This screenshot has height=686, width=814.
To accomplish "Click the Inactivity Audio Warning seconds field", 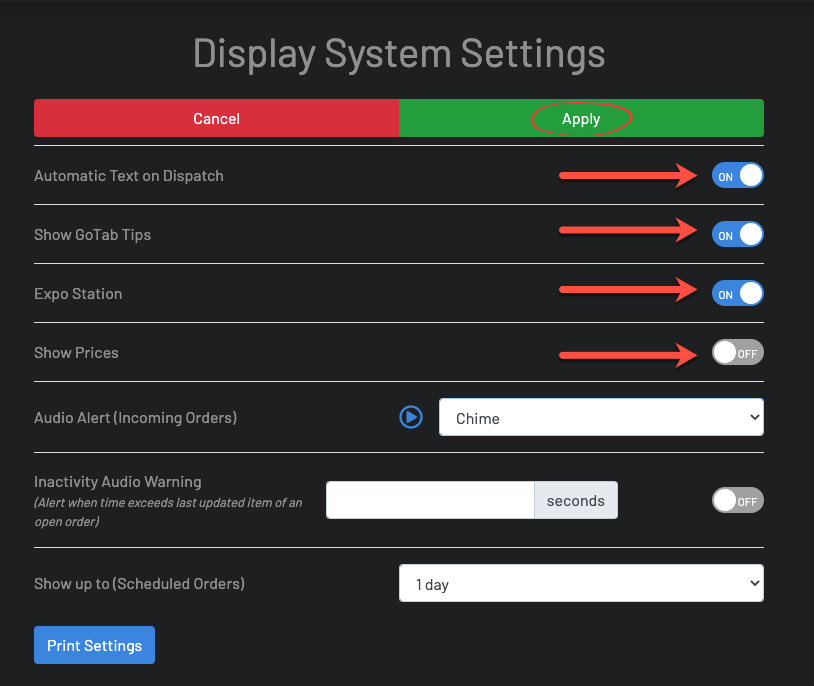I will pos(430,500).
